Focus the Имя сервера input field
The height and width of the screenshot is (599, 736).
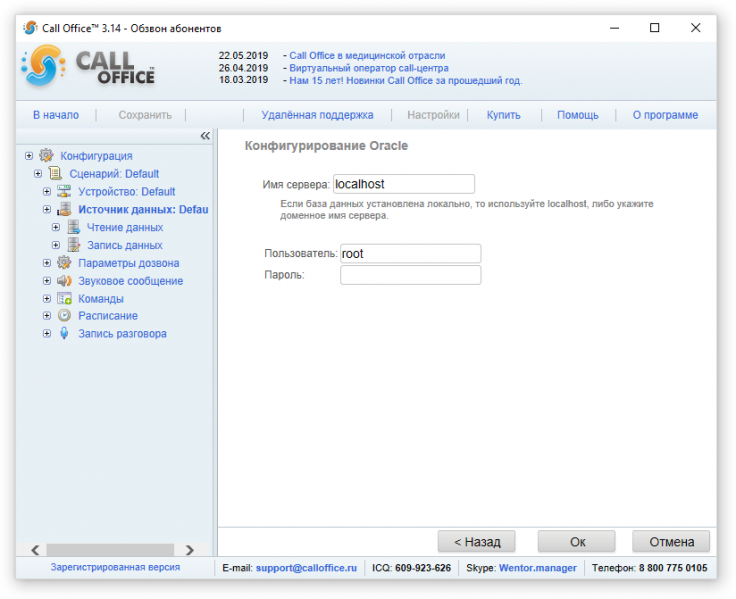(x=404, y=184)
